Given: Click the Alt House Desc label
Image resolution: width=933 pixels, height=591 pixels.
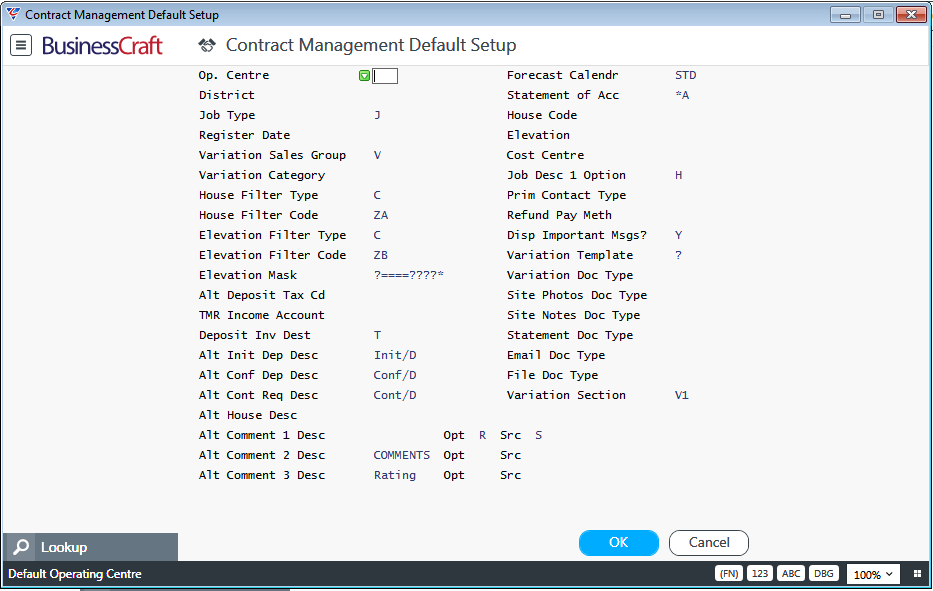Looking at the screenshot, I should (248, 415).
